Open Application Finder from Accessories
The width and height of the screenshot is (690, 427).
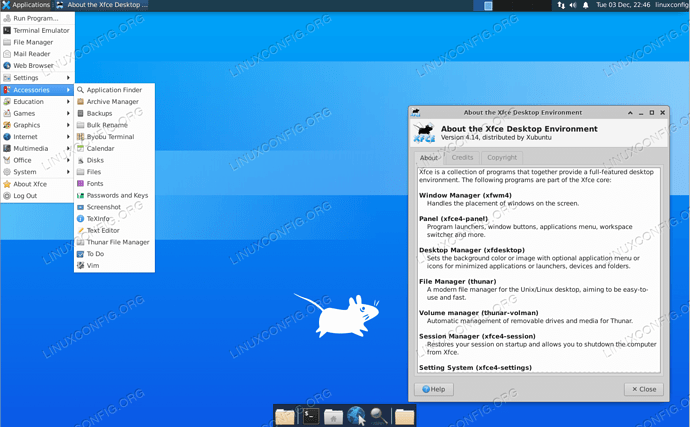click(x=114, y=90)
